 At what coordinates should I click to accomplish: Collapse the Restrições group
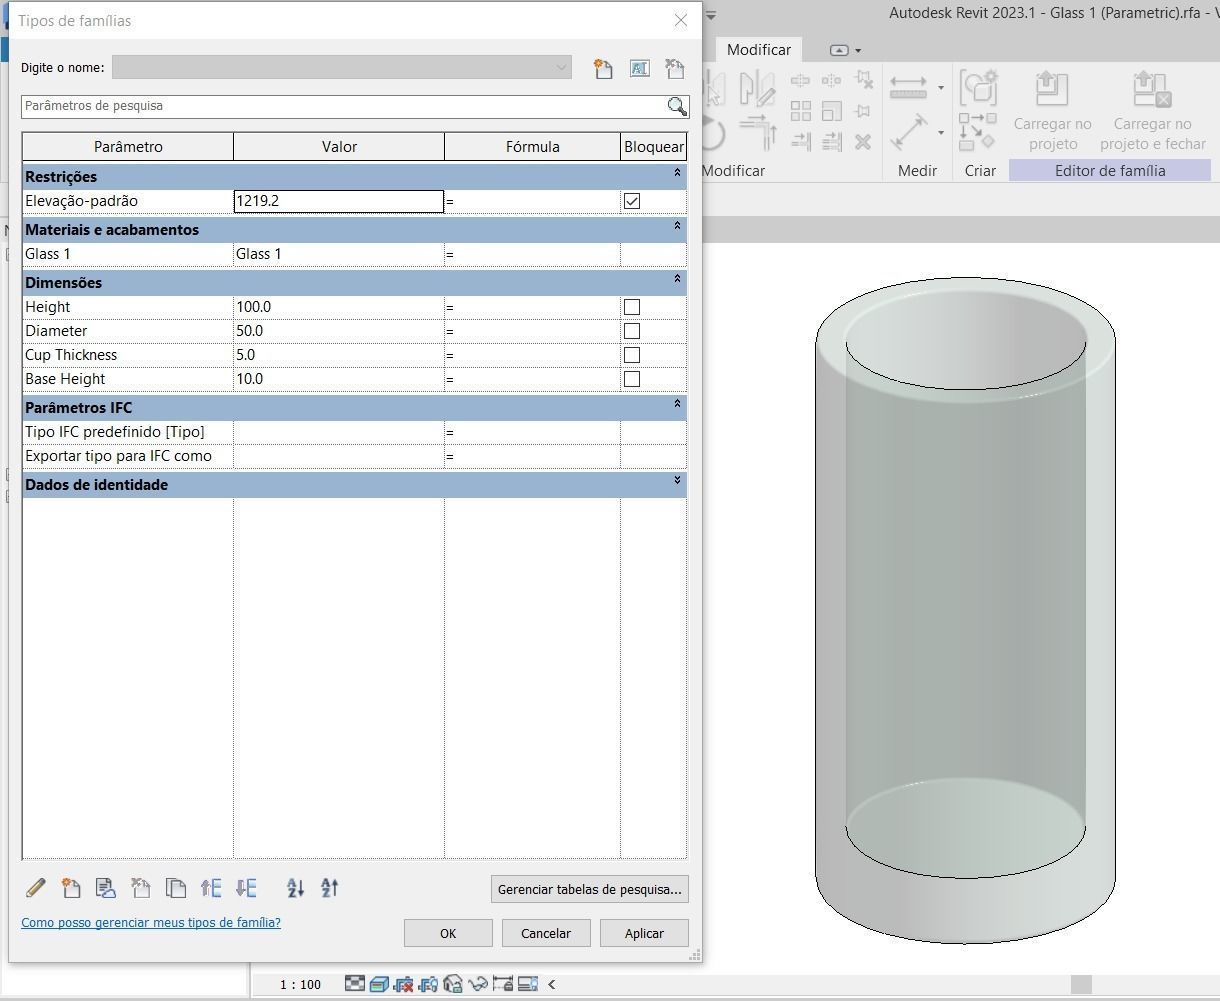[677, 173]
